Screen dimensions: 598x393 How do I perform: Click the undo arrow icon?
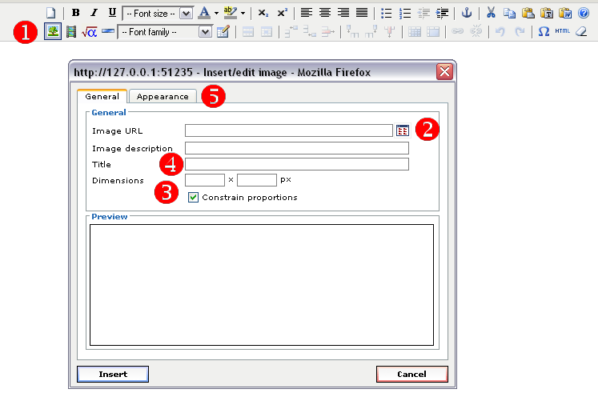[500, 32]
